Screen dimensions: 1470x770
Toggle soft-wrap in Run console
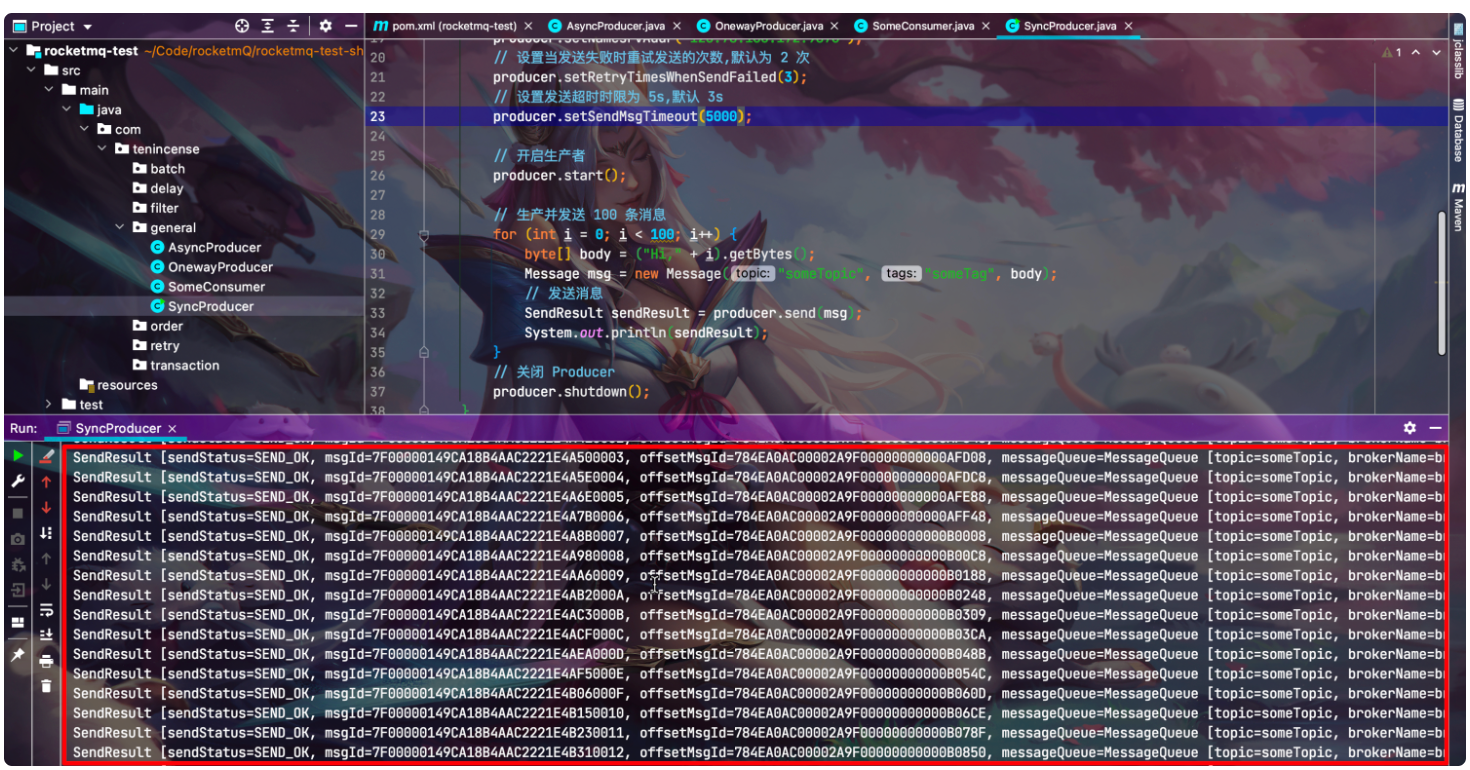(46, 610)
